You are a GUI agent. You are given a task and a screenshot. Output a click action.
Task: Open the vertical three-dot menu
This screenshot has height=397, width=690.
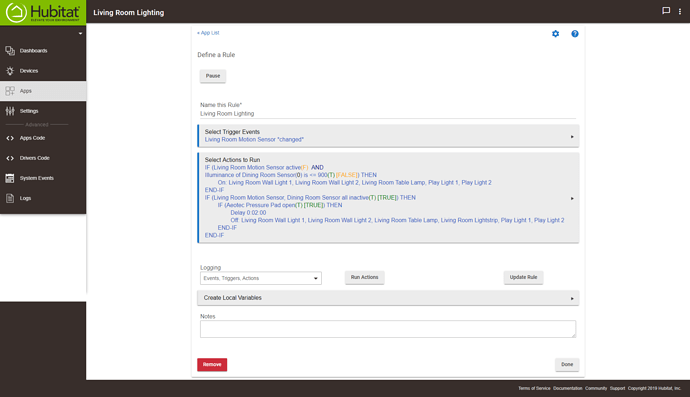[680, 12]
